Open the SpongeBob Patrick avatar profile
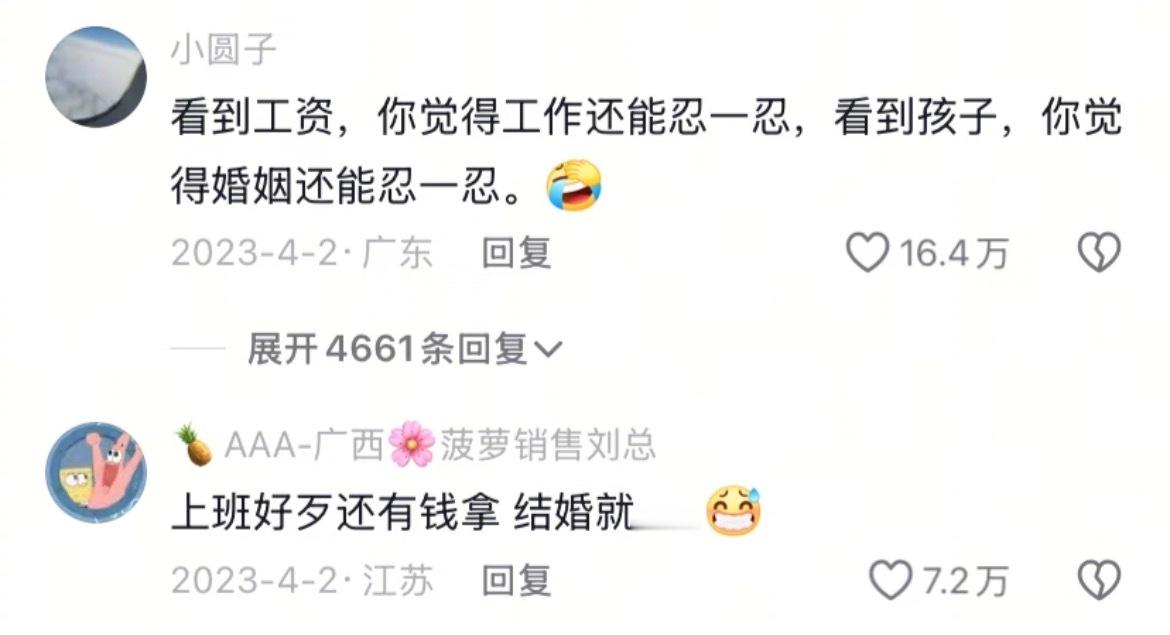Screen dimensions: 1170x635 [x=96, y=472]
